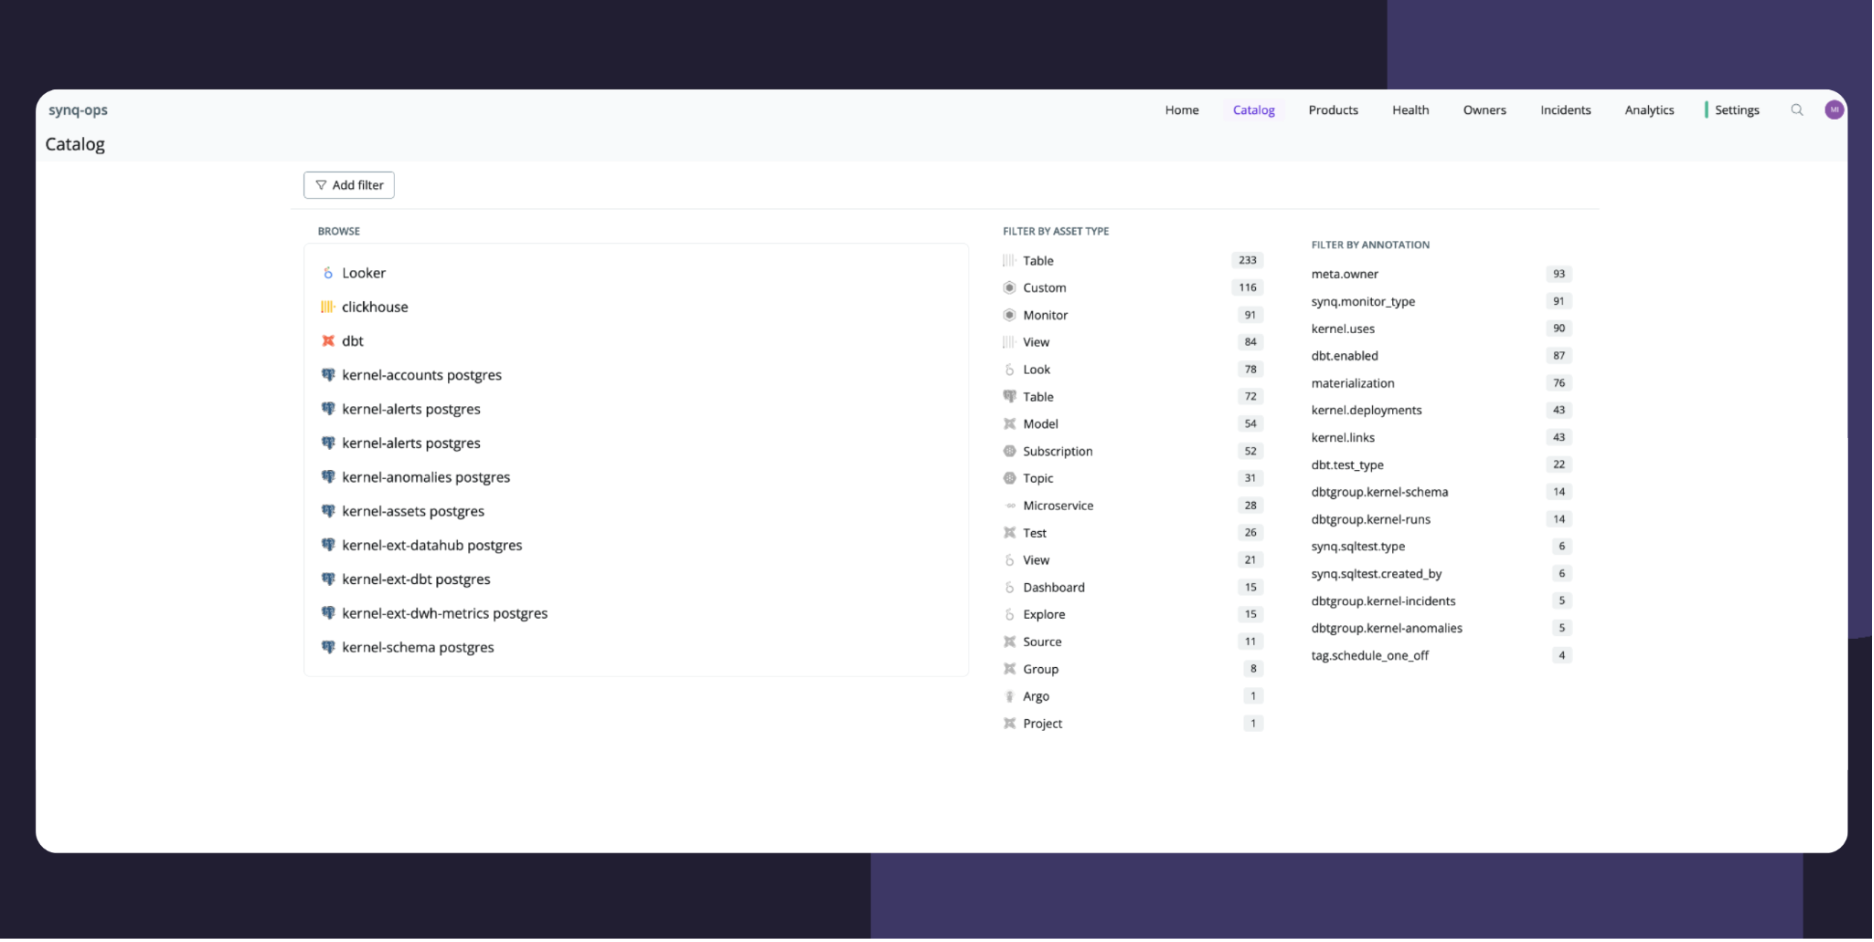Screen dimensions: 1874x942
Task: Open the purple user avatar
Action: pos(1835,110)
